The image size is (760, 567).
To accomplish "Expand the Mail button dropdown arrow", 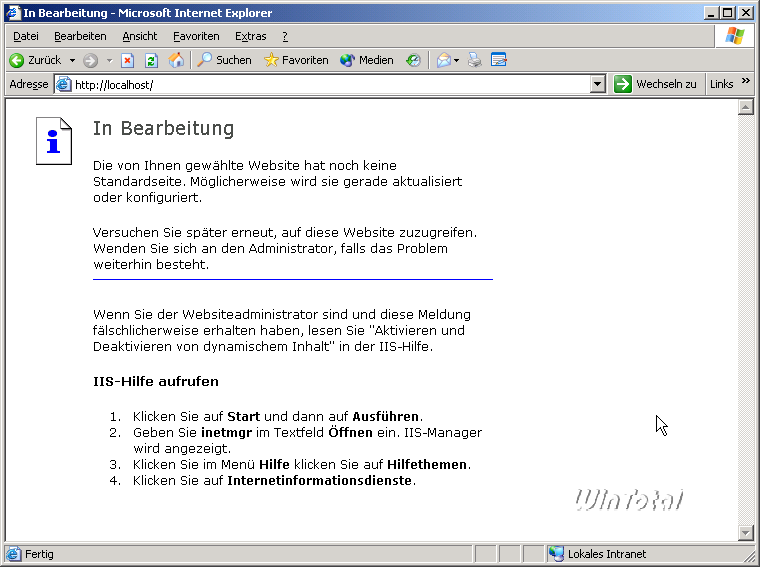I will pyautogui.click(x=457, y=61).
